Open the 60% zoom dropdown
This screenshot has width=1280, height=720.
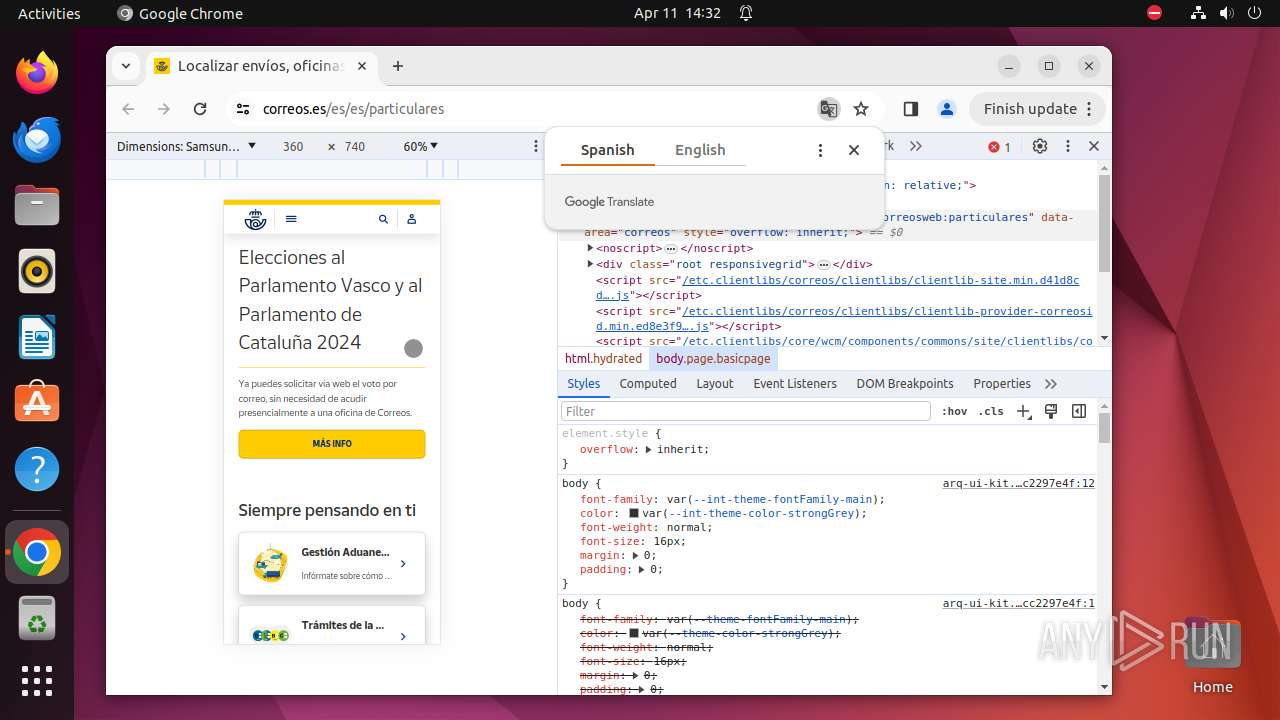(x=421, y=146)
